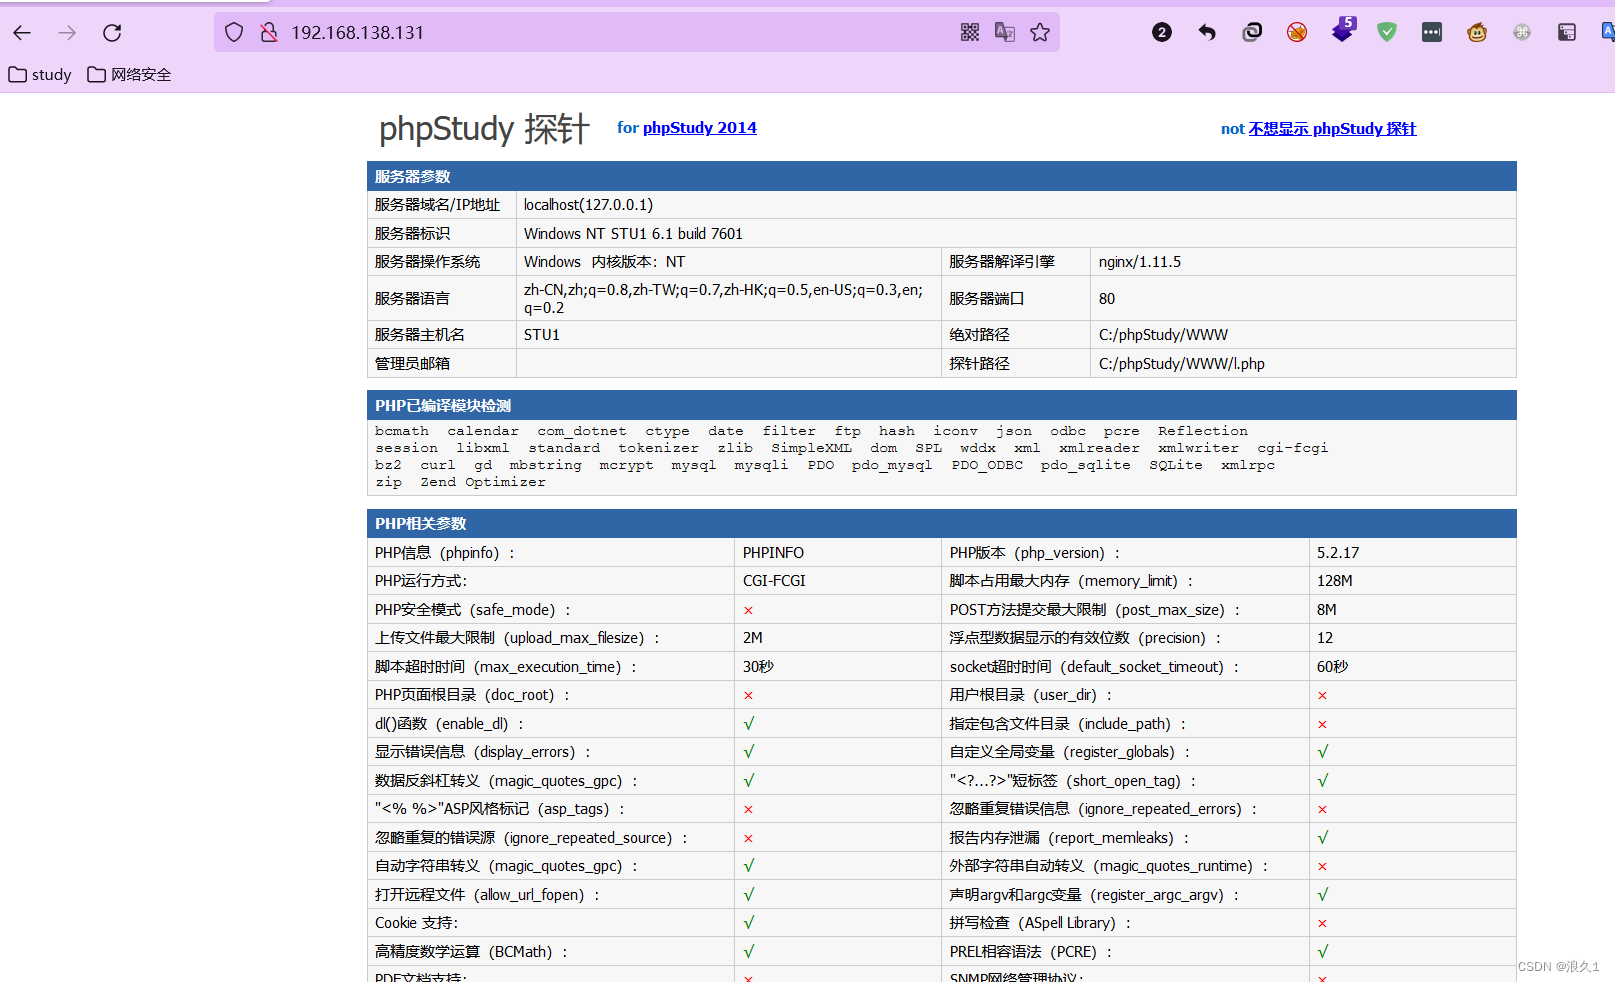Click the PHPINFO table cell

773,552
